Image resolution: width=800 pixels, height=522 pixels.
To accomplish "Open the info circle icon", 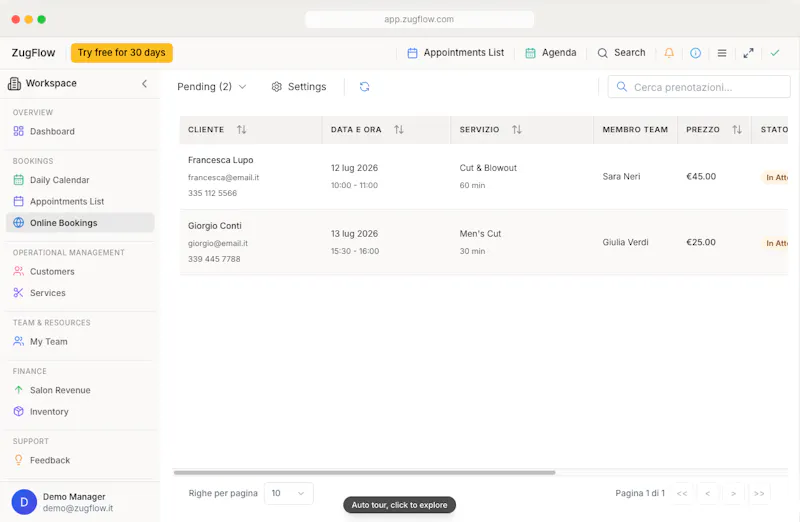I will [x=695, y=53].
